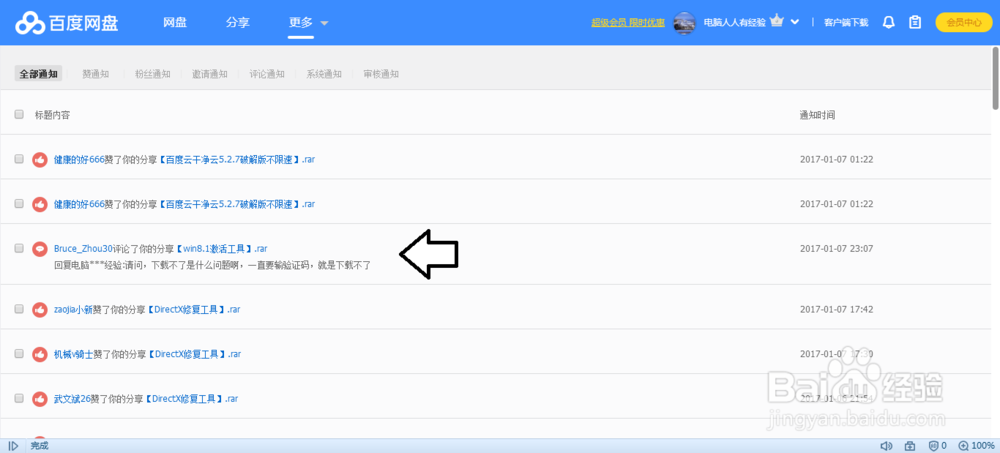Screen dimensions: 1000x453
Task: Click 完成 status text in the status bar
Action: click(40, 446)
